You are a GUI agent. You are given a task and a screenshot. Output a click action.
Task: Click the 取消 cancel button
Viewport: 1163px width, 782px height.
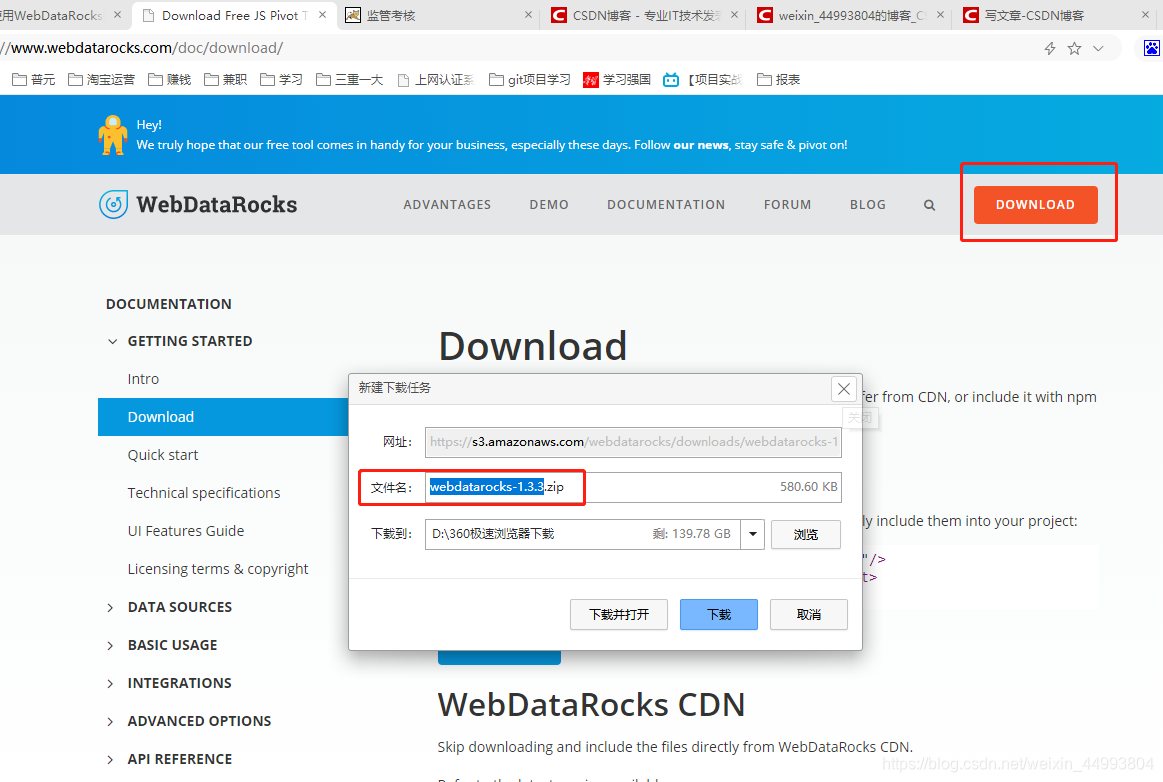(808, 614)
